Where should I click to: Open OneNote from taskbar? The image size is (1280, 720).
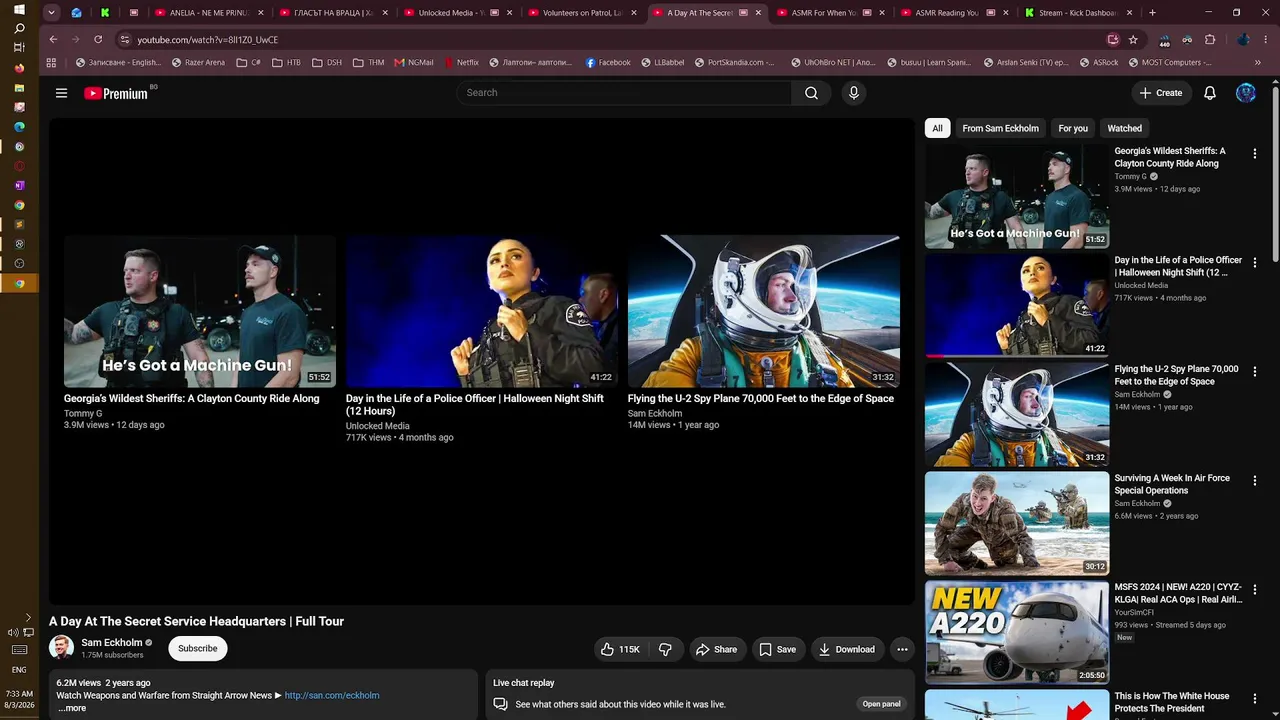point(19,185)
